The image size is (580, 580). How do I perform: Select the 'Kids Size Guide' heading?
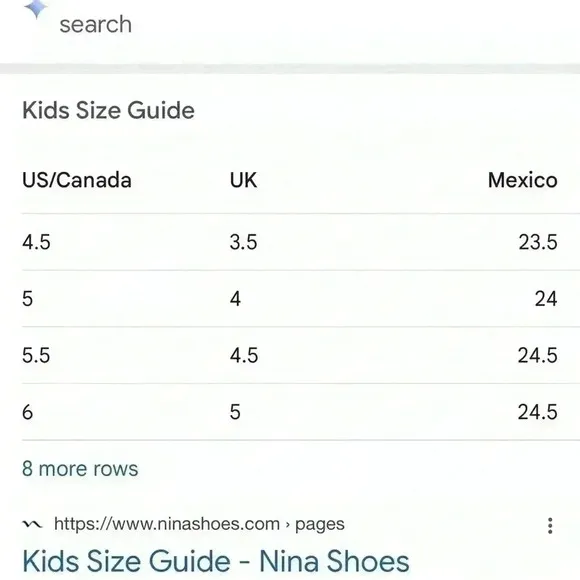[x=108, y=110]
